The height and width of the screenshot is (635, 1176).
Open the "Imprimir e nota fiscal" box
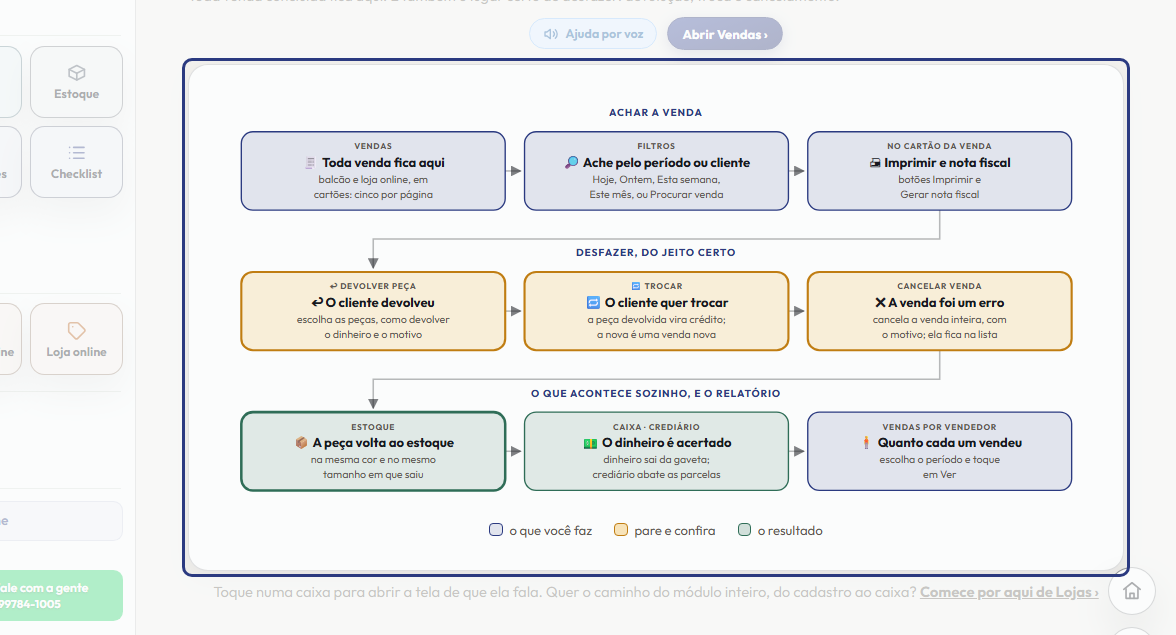tap(940, 171)
